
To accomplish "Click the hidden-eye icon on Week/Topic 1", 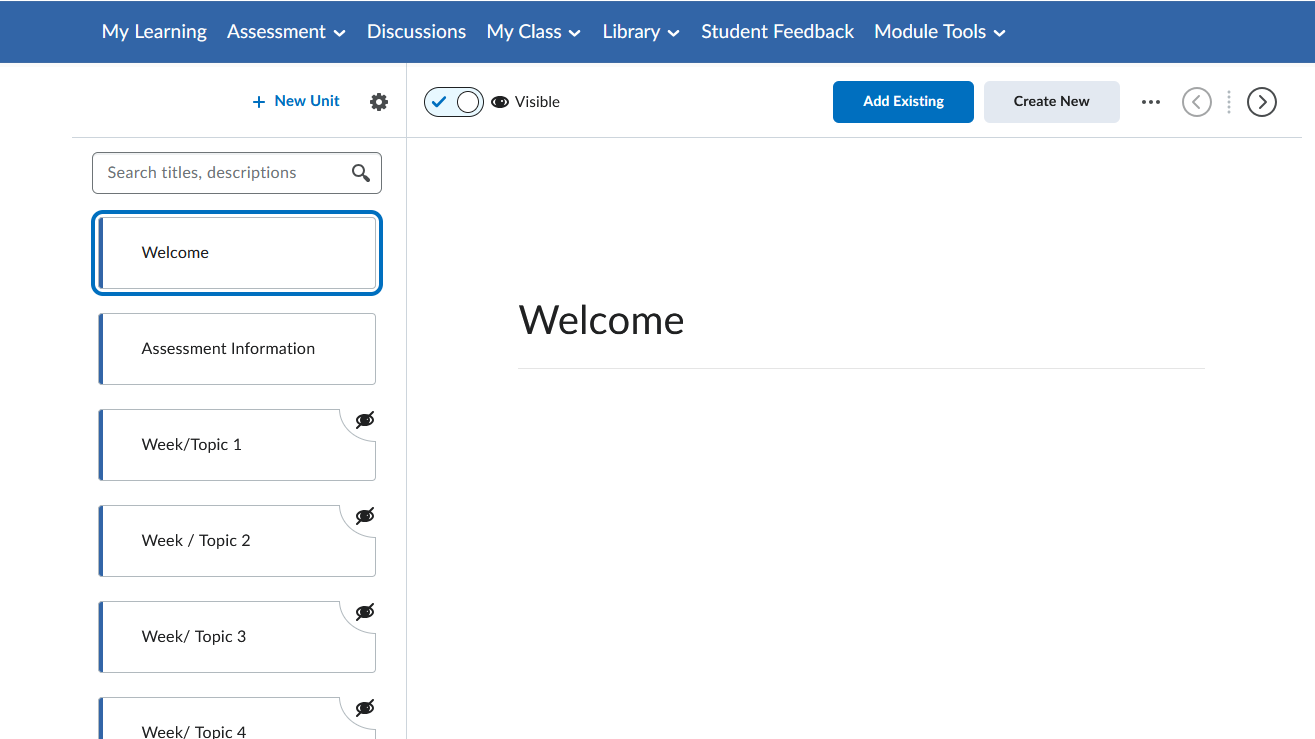I will [364, 420].
